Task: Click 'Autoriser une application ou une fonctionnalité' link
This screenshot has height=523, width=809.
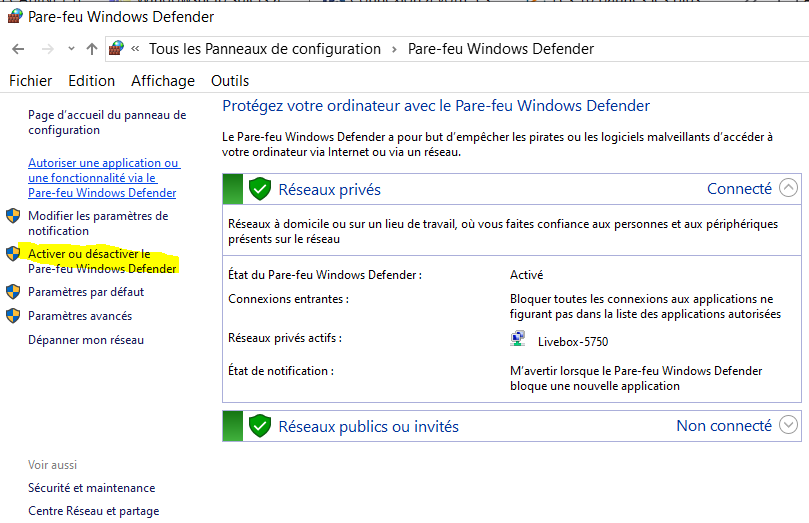Action: [104, 178]
